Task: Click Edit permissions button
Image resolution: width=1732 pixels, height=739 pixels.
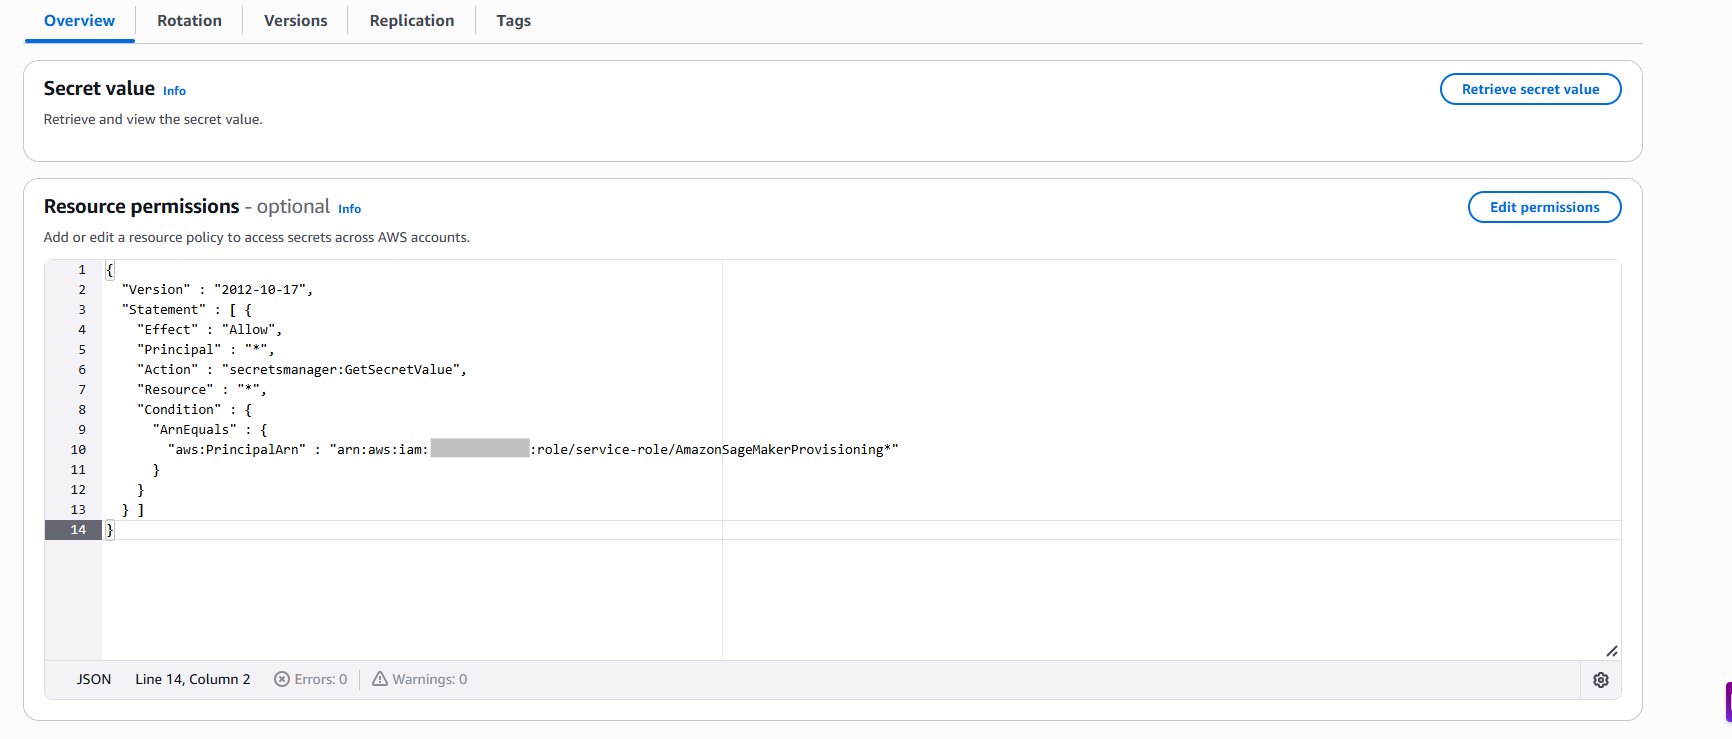Action: (x=1544, y=207)
